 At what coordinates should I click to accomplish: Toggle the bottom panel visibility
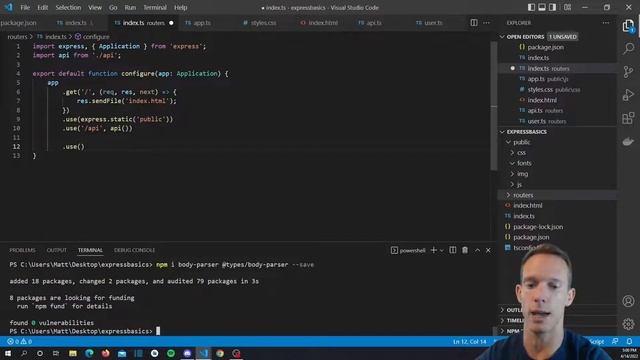[542, 7]
